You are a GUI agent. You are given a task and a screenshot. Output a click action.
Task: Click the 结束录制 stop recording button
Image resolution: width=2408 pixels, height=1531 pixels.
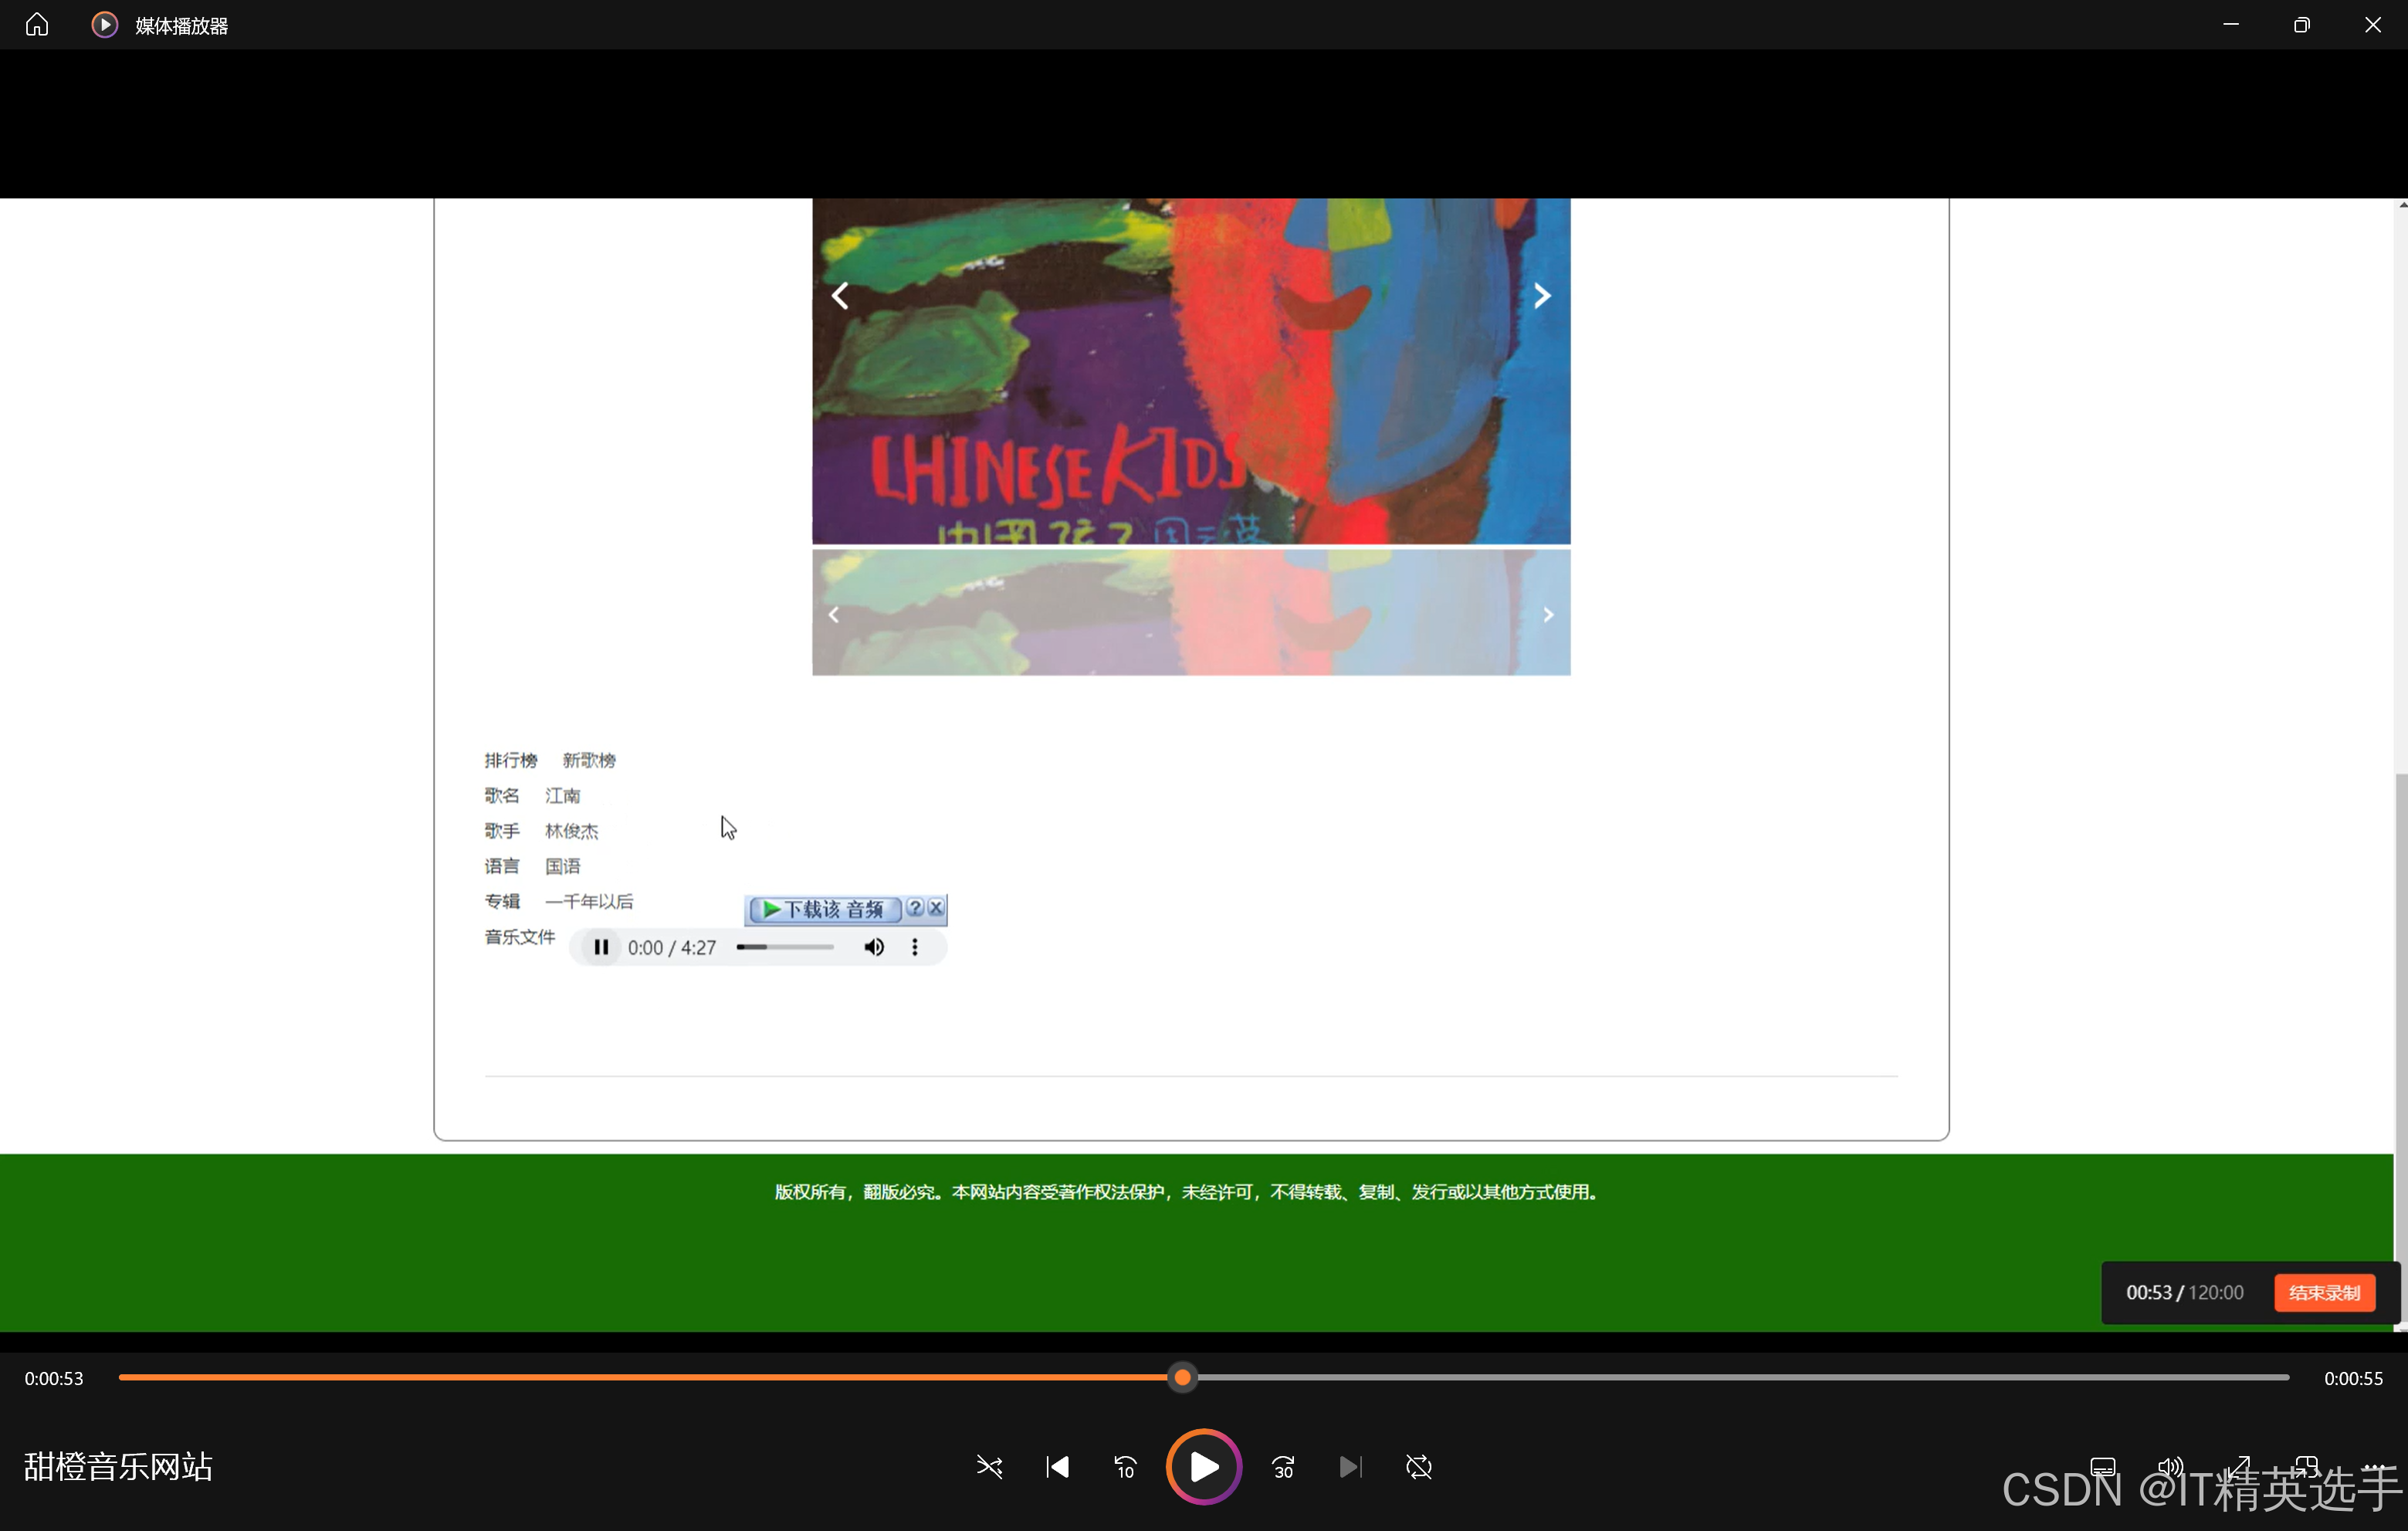(2323, 1293)
